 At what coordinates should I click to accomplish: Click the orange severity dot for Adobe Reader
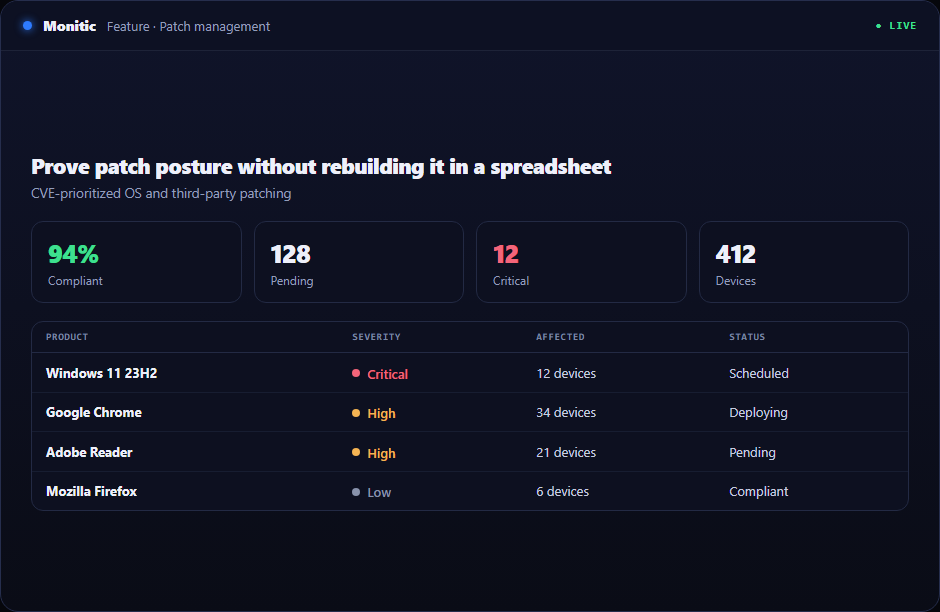click(355, 453)
